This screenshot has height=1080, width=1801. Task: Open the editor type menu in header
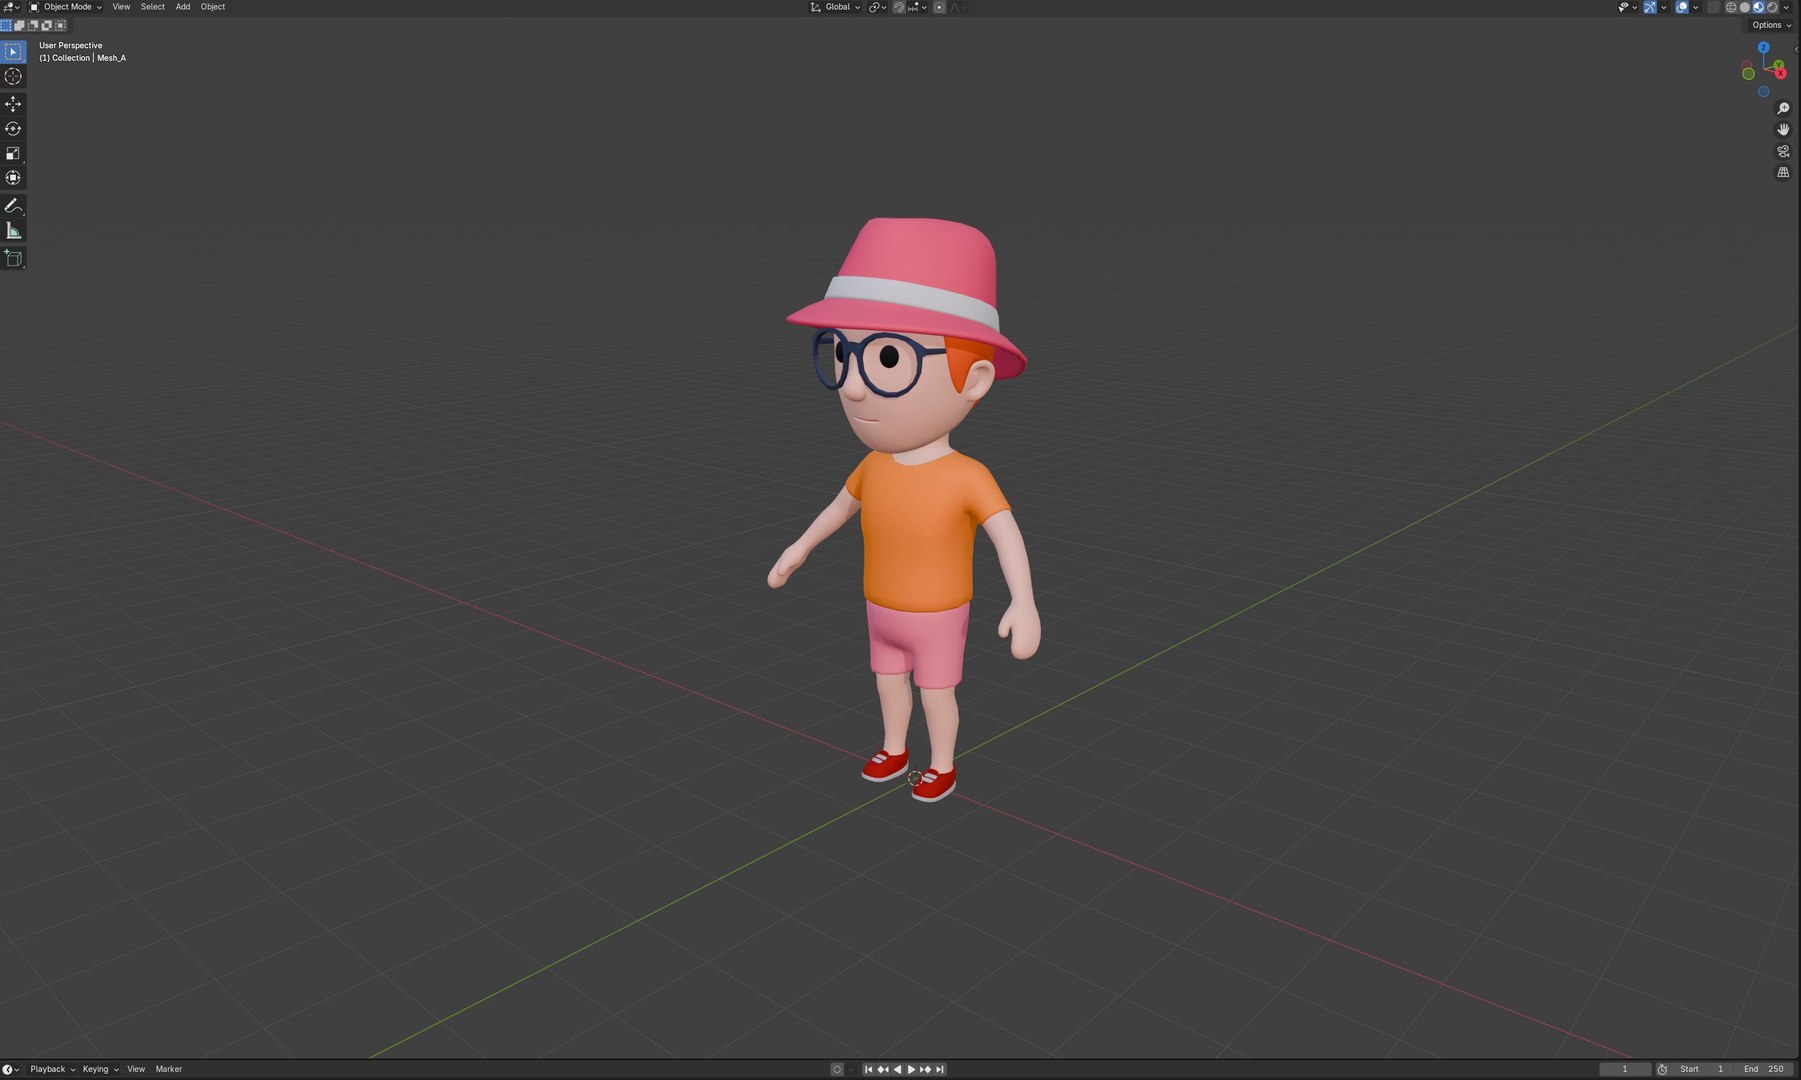(x=11, y=7)
